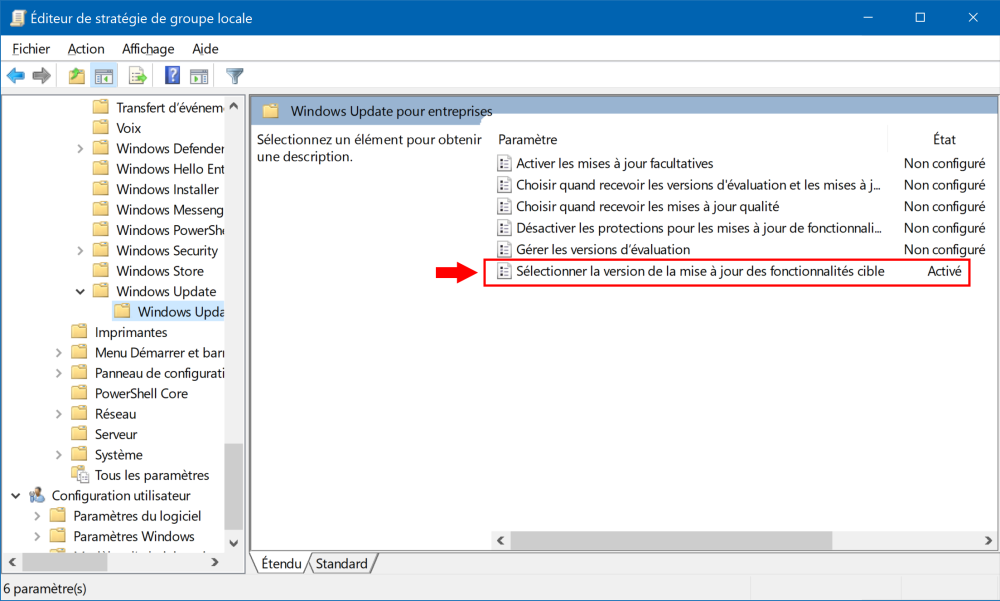Expand the Panneau de configuration node
The width and height of the screenshot is (1000, 601).
click(59, 373)
